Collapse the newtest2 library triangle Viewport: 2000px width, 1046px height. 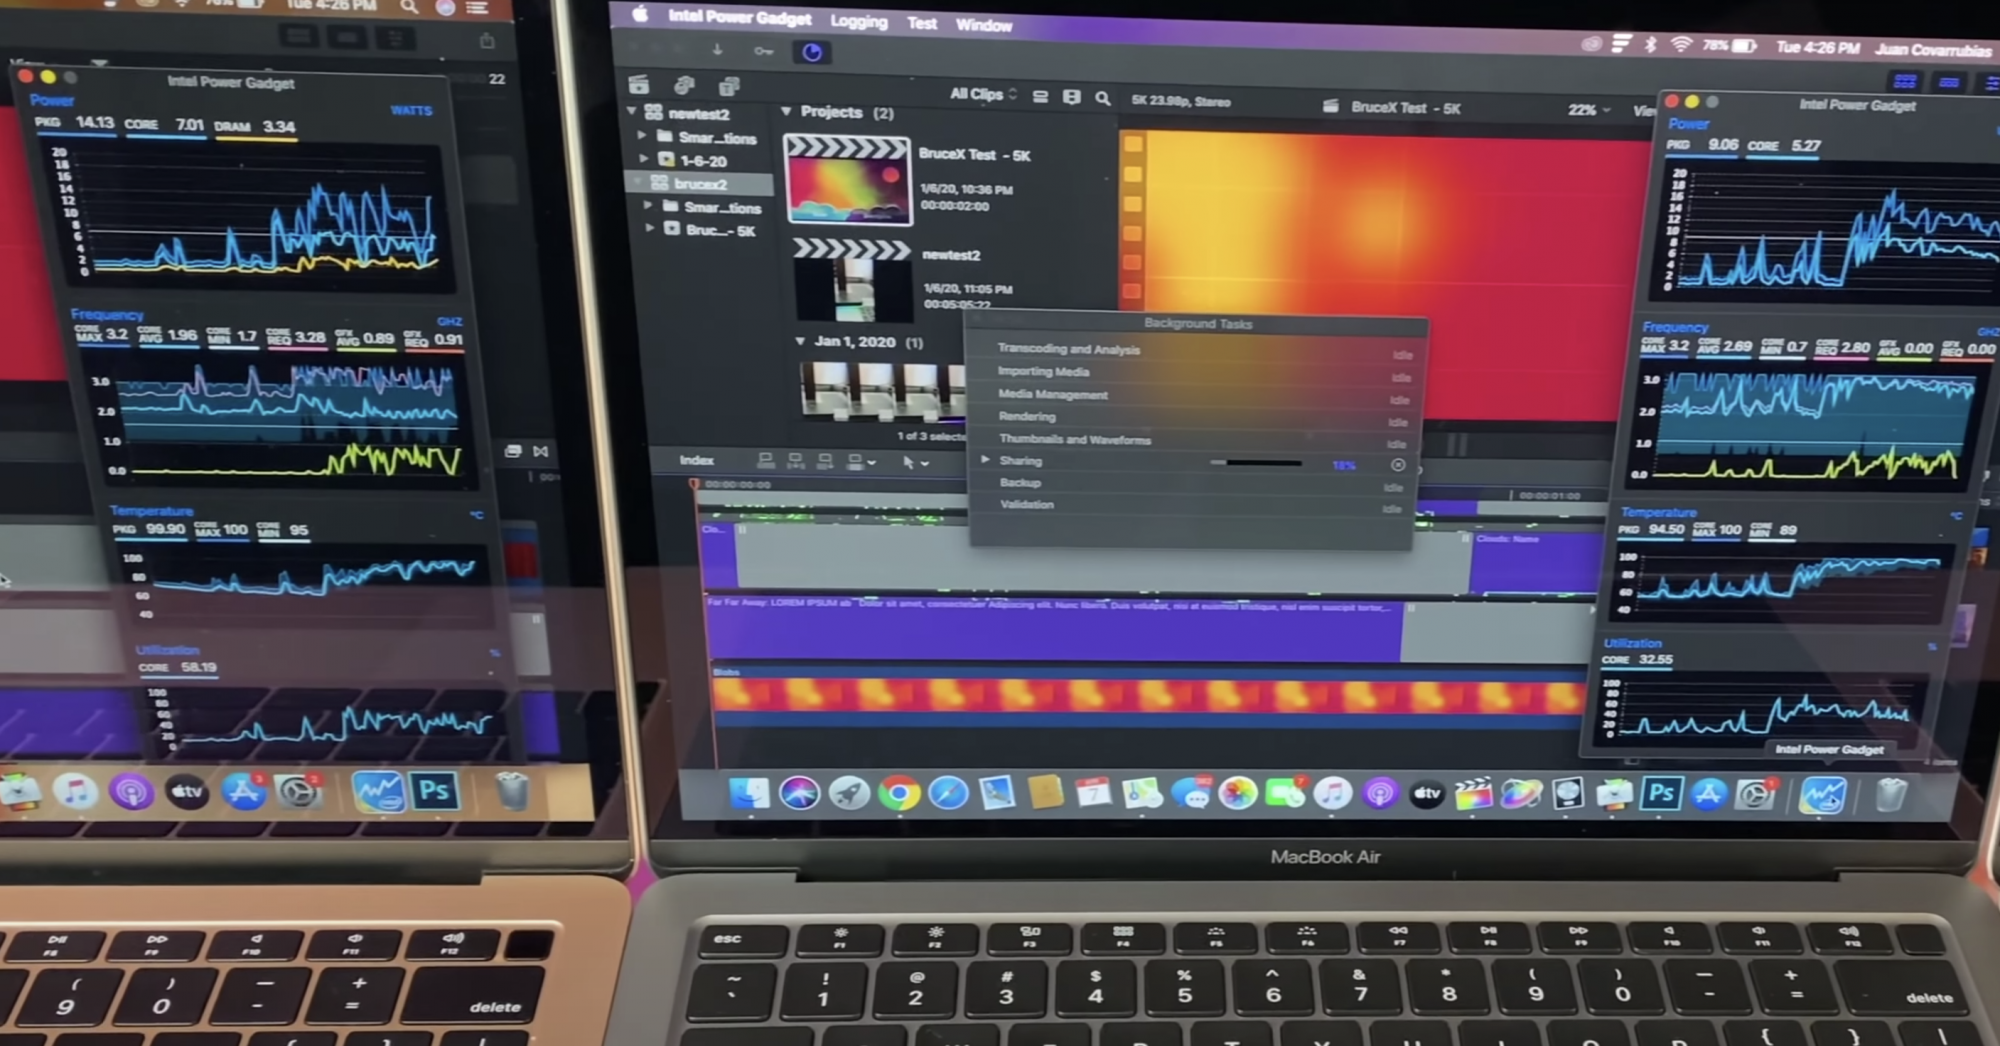click(x=631, y=112)
